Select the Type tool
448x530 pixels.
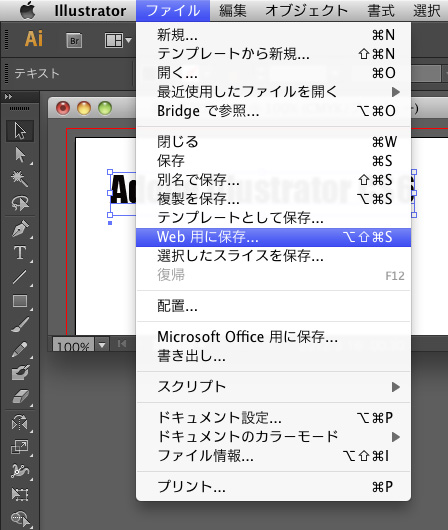20,253
